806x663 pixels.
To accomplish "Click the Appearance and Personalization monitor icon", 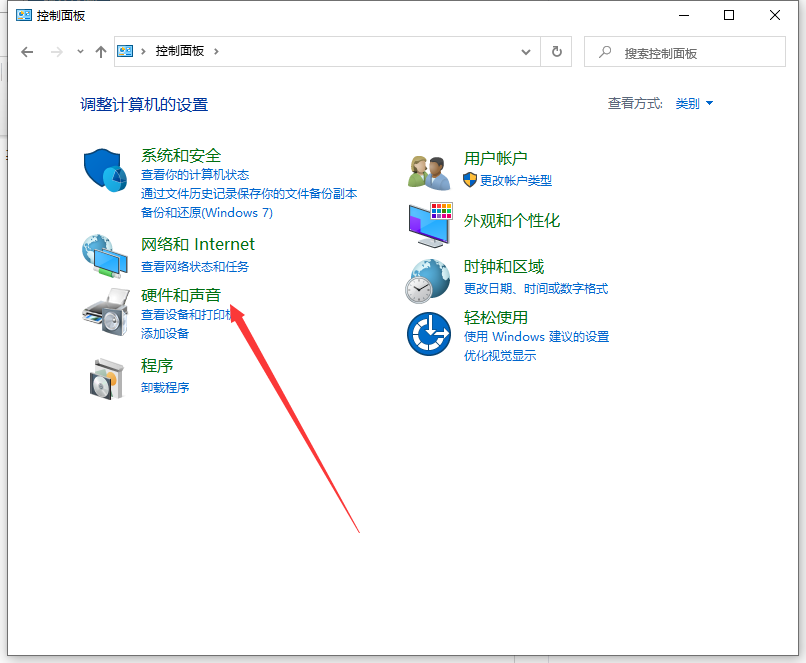I will pyautogui.click(x=430, y=224).
